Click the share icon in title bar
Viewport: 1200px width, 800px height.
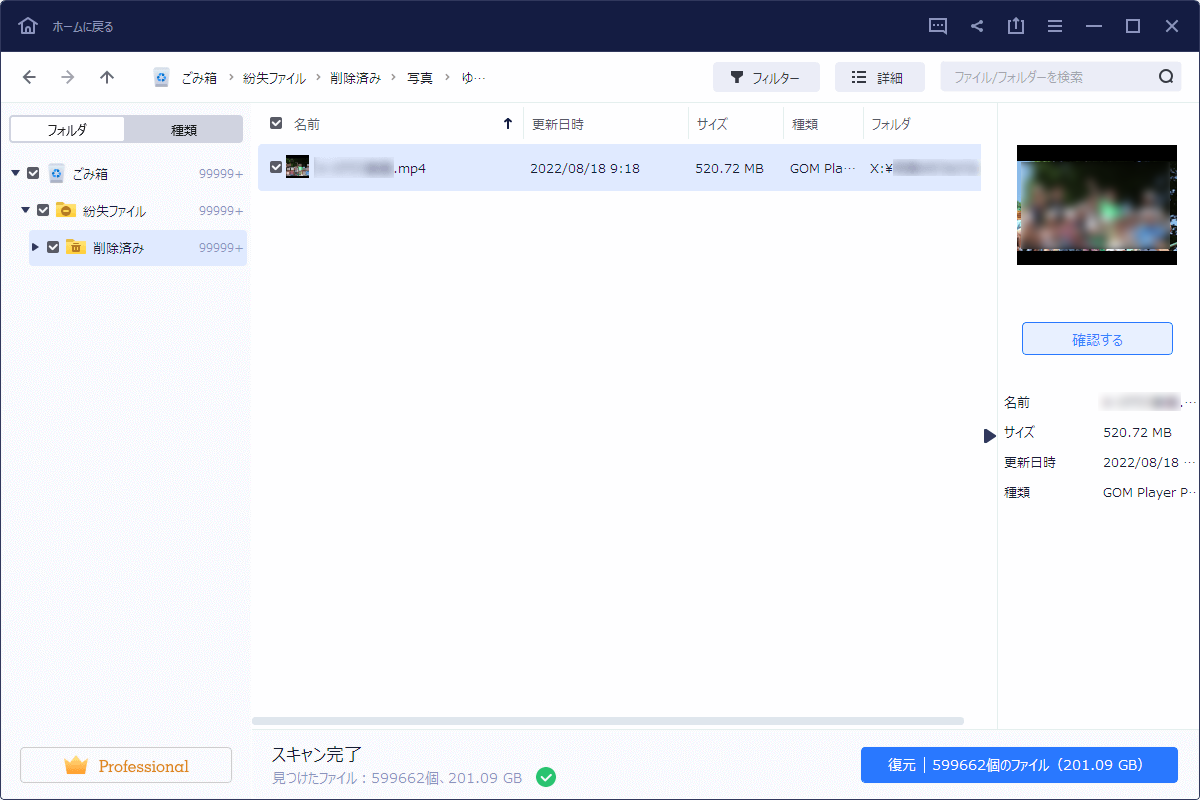pos(977,26)
